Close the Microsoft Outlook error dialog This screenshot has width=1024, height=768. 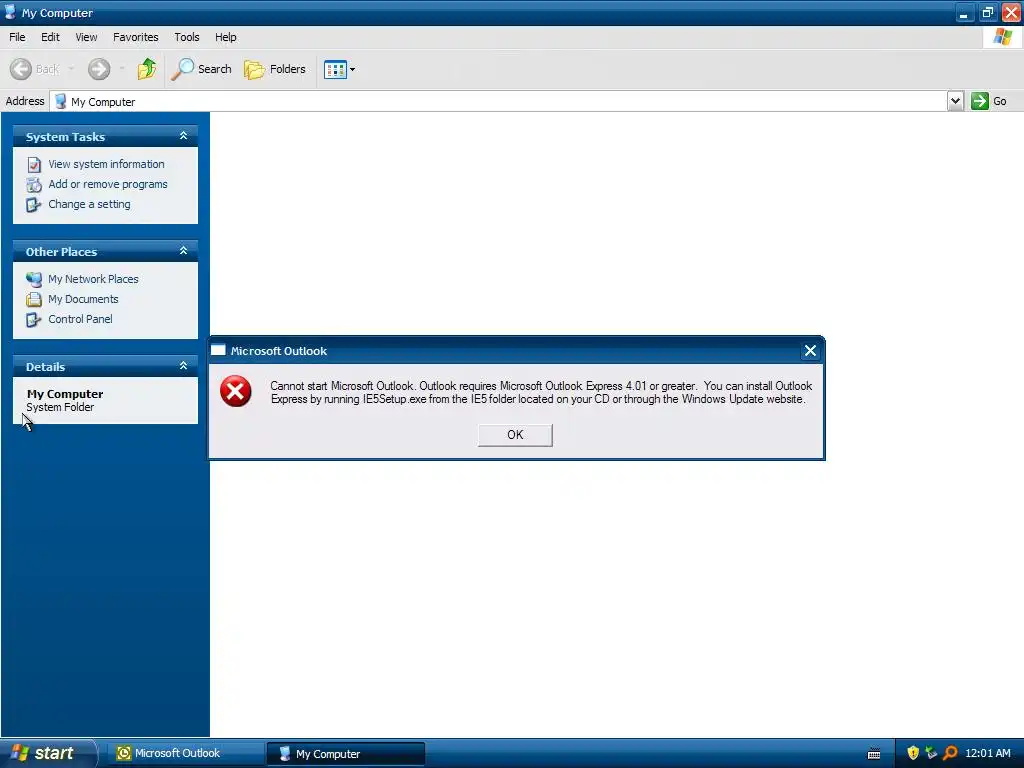tap(810, 351)
